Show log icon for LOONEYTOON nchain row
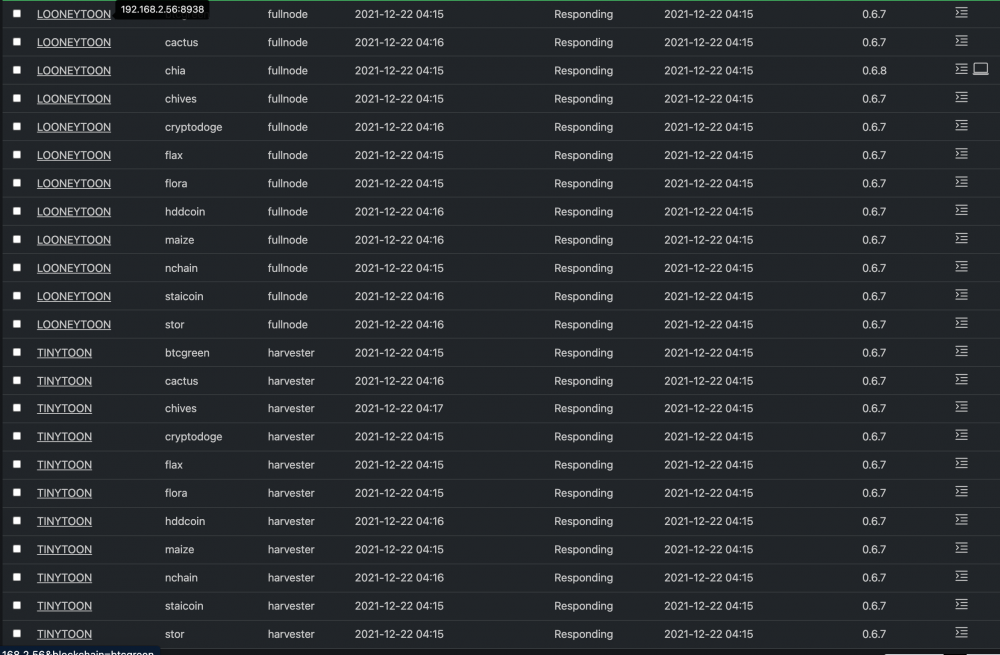The width and height of the screenshot is (1000, 655). [961, 266]
